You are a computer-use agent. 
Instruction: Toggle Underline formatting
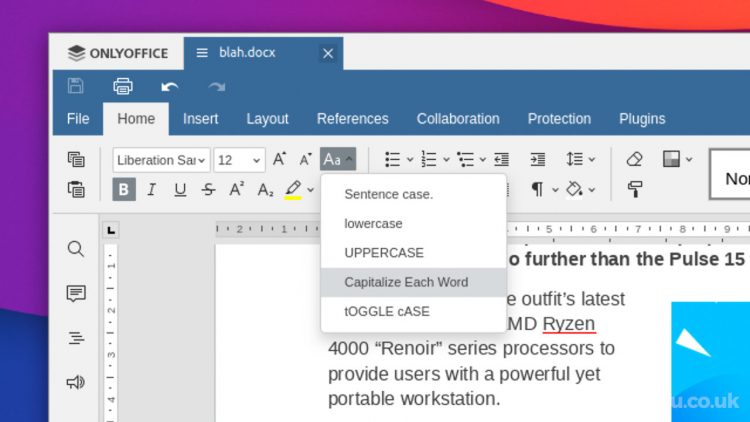click(x=180, y=189)
